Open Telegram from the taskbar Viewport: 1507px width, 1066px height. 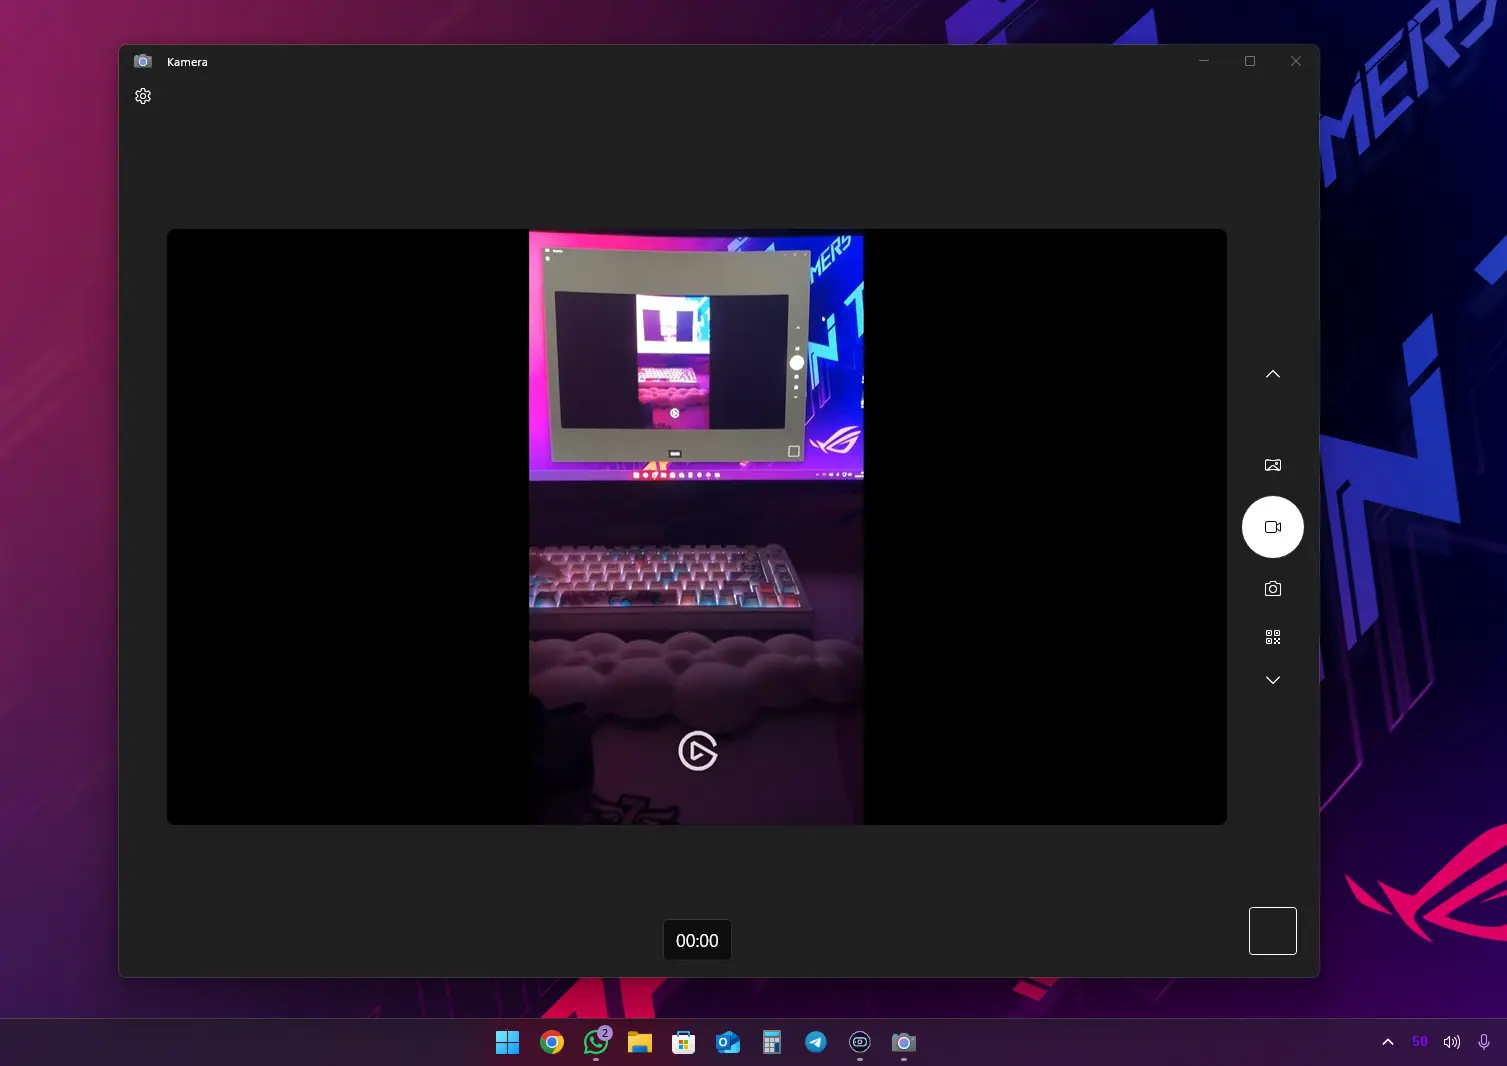click(x=816, y=1043)
